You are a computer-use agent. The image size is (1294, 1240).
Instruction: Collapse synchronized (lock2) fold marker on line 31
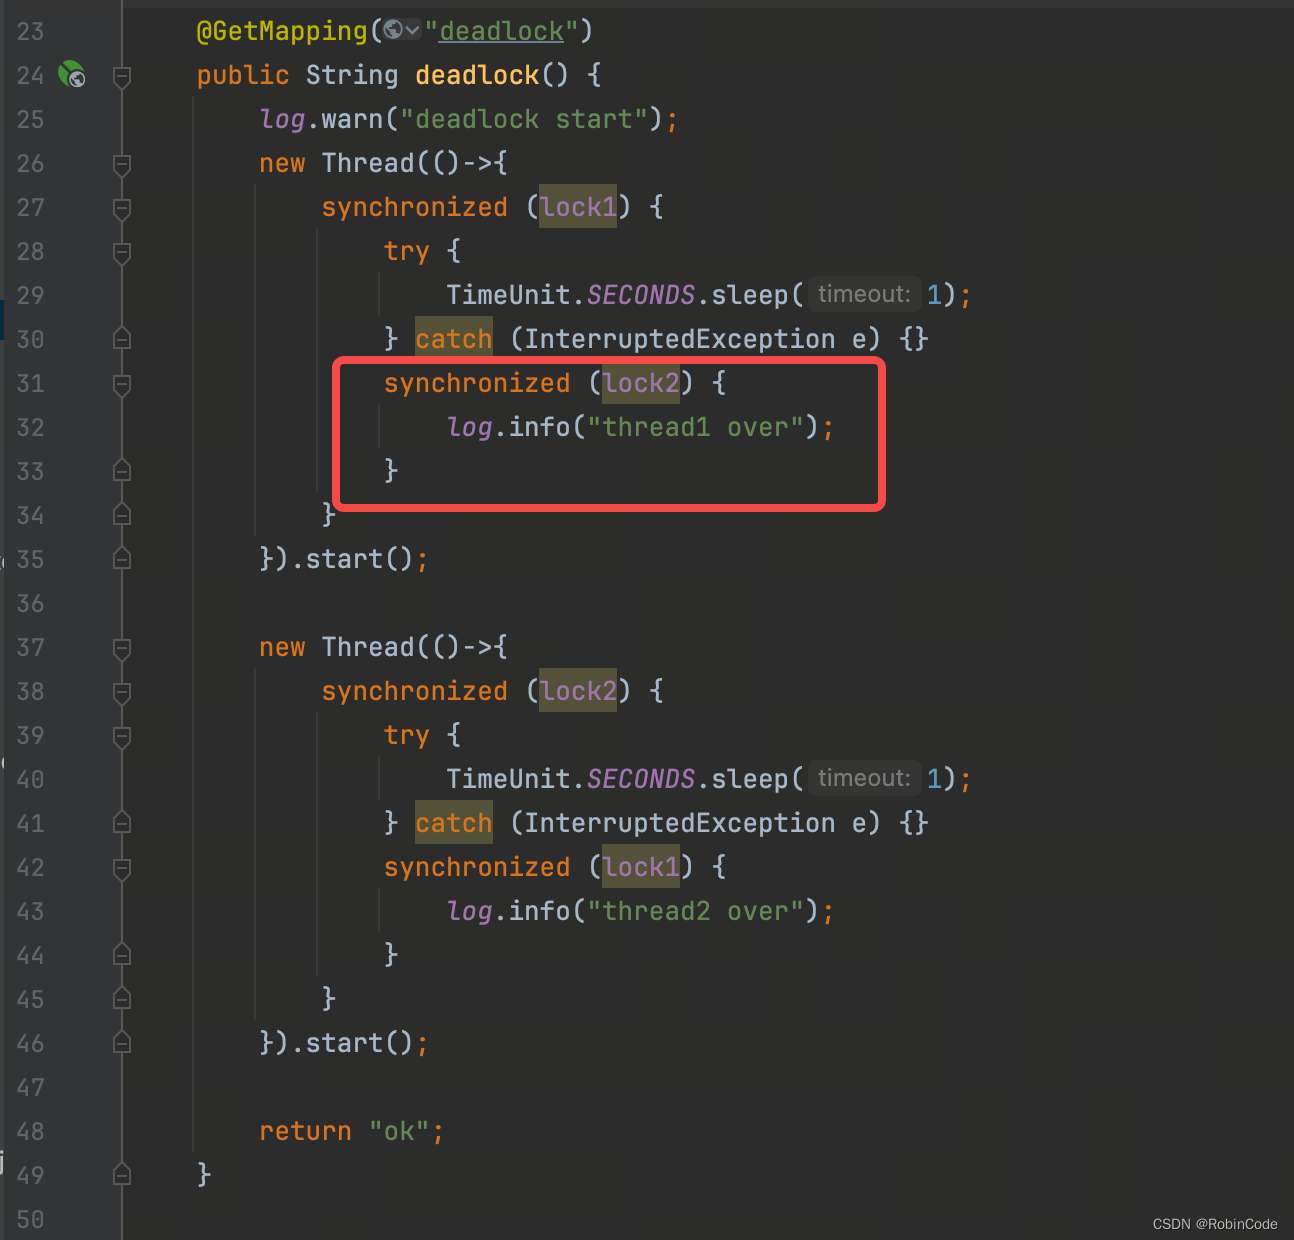pyautogui.click(x=122, y=384)
